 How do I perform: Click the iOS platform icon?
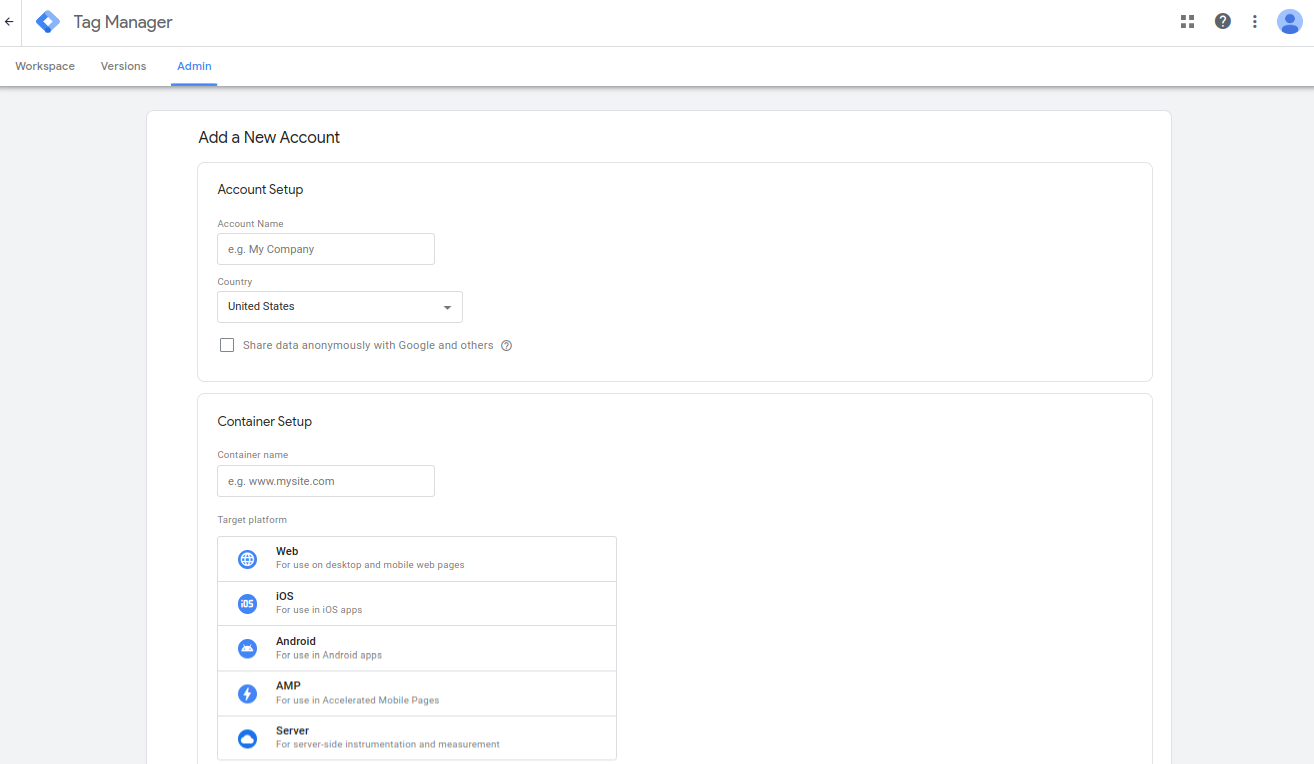247,603
